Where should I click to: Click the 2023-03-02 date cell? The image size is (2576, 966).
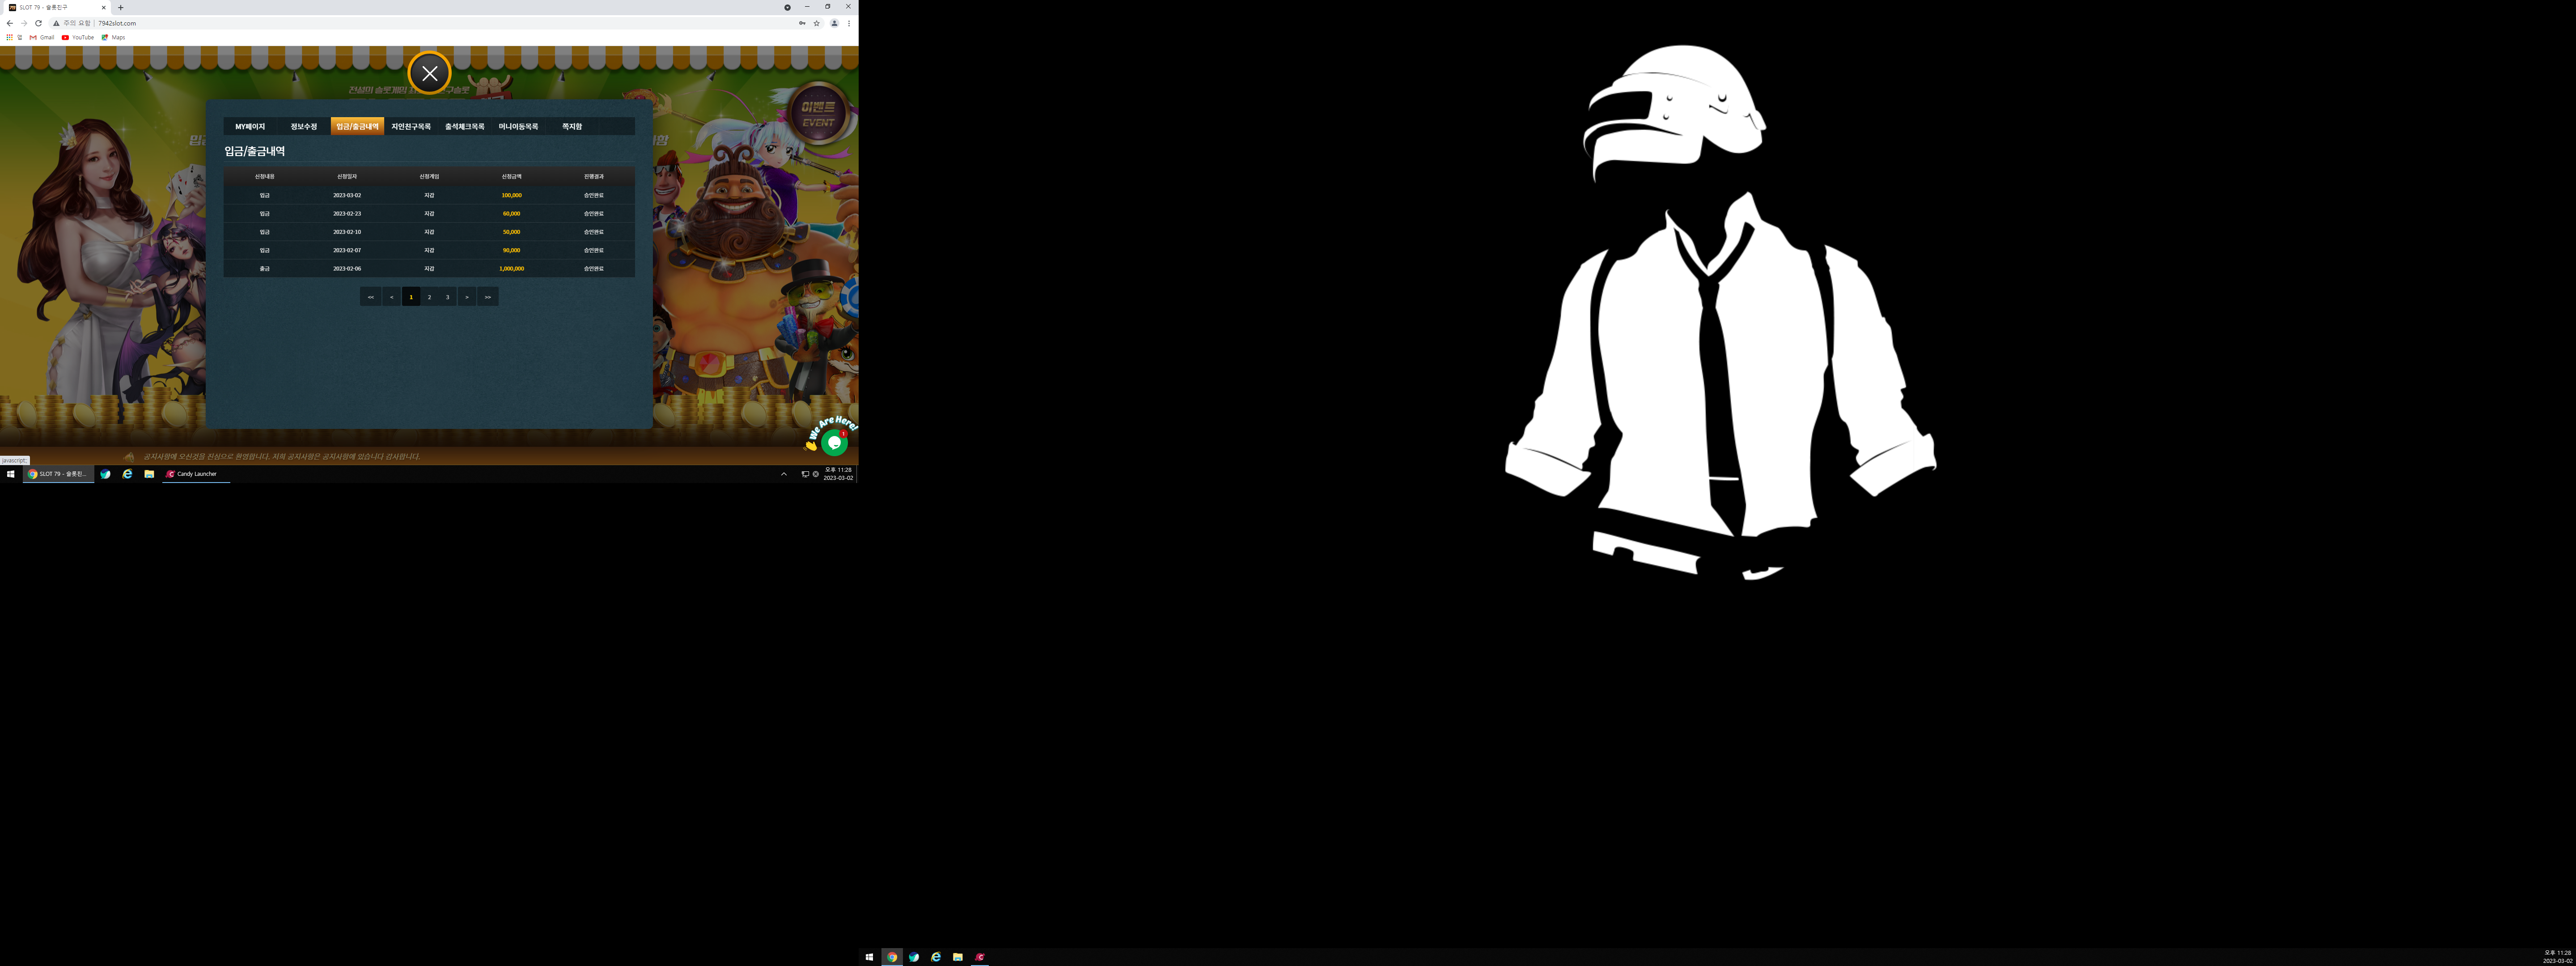click(x=347, y=196)
